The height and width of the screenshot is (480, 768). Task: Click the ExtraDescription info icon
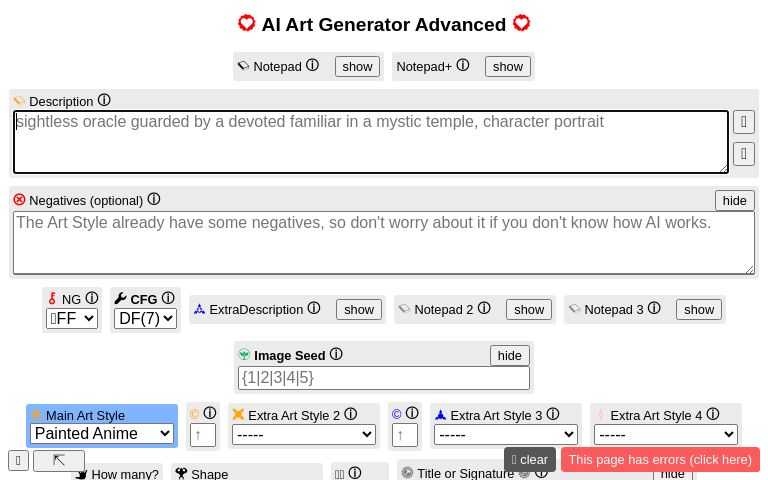pos(314,309)
